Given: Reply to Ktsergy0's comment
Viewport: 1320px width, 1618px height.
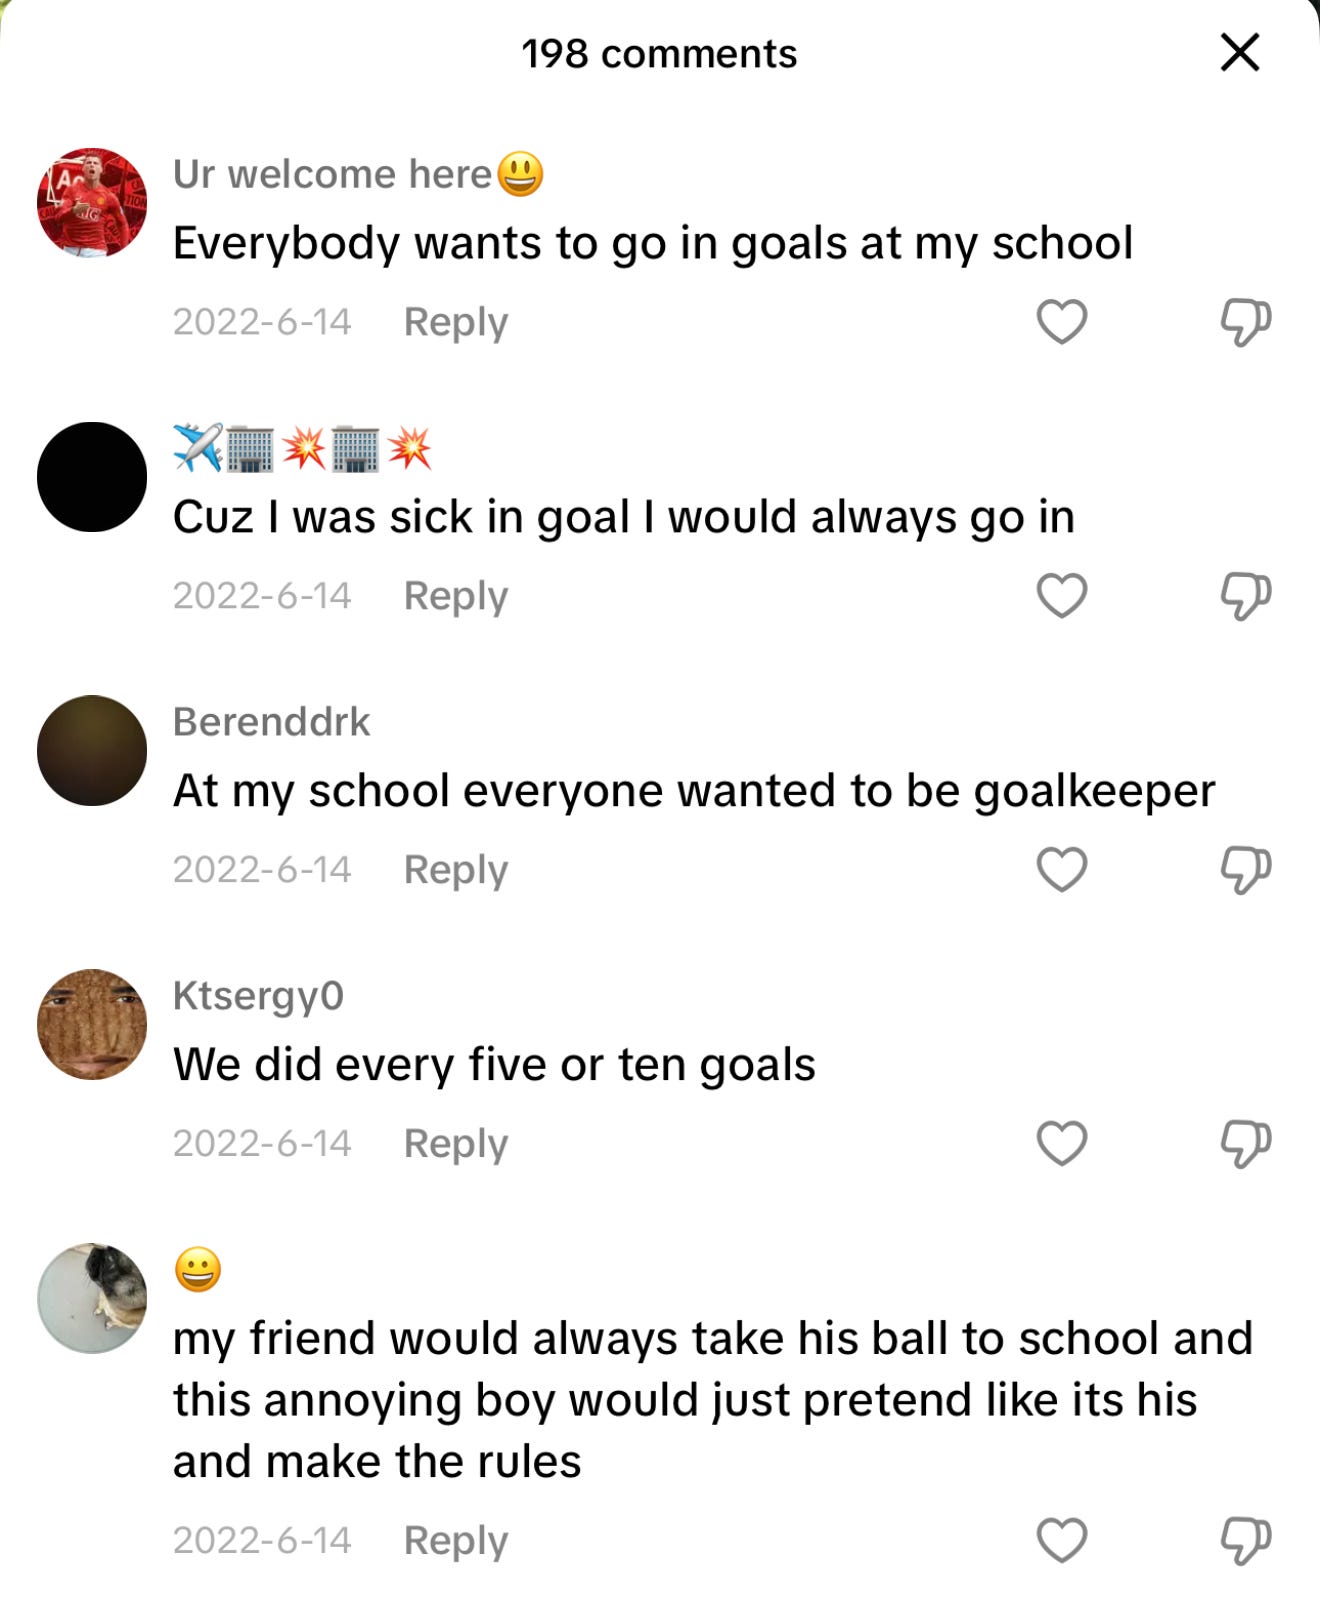Looking at the screenshot, I should pos(456,1143).
